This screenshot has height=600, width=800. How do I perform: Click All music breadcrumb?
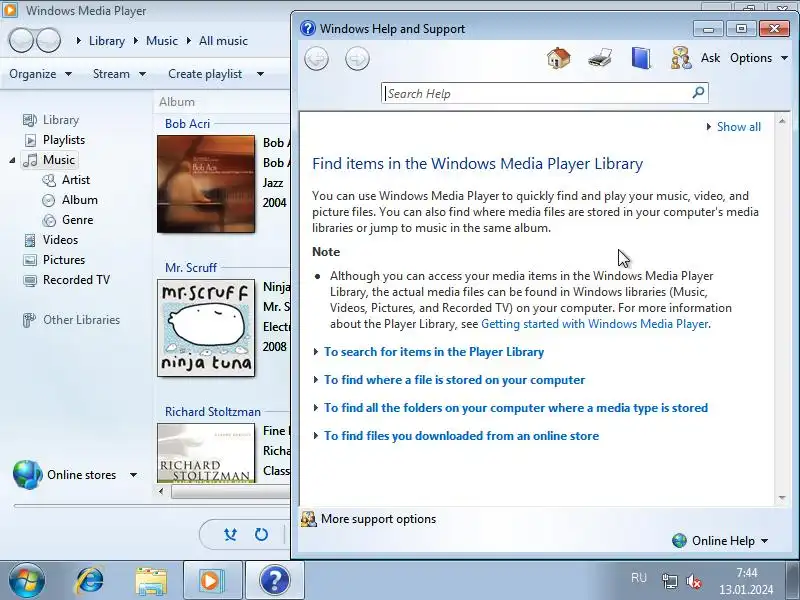tap(223, 41)
